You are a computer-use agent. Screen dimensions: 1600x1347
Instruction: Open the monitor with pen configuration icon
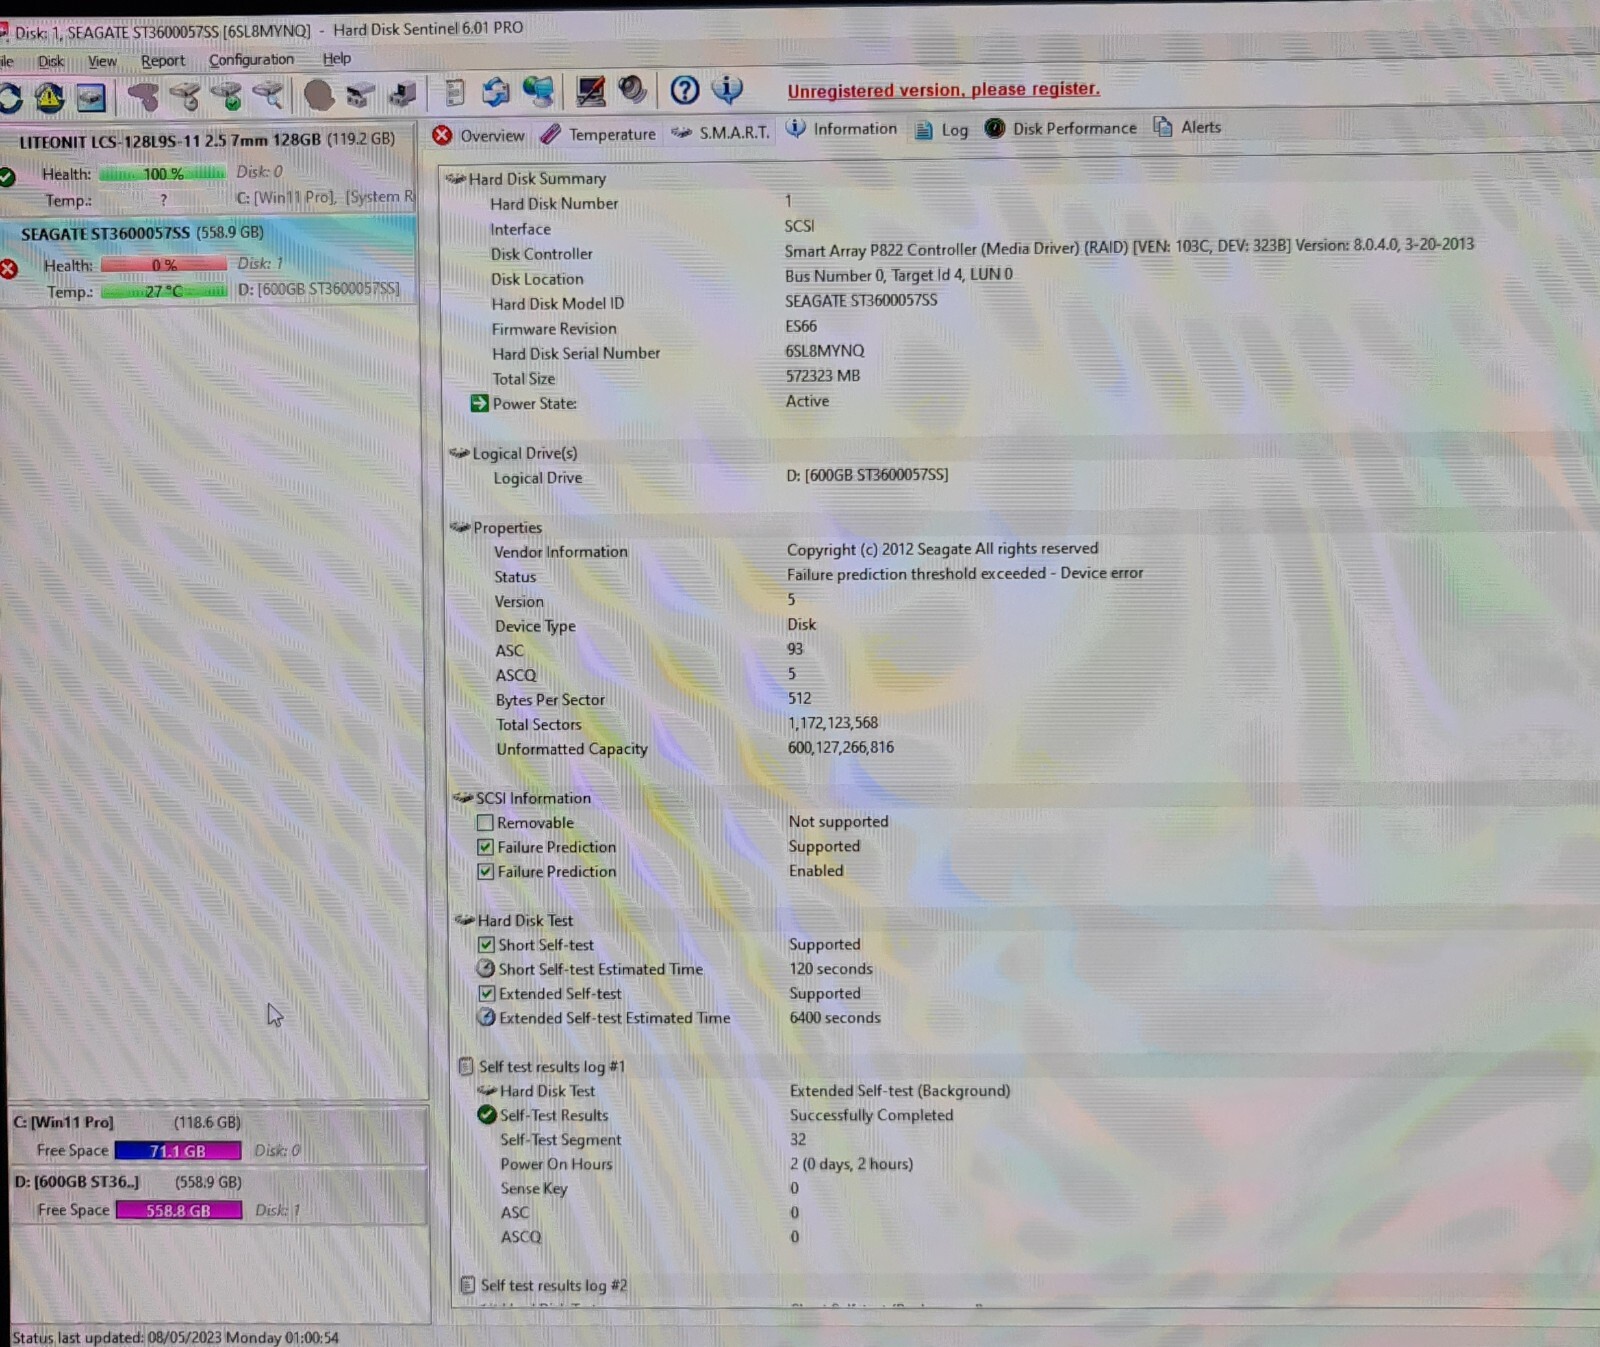point(590,91)
